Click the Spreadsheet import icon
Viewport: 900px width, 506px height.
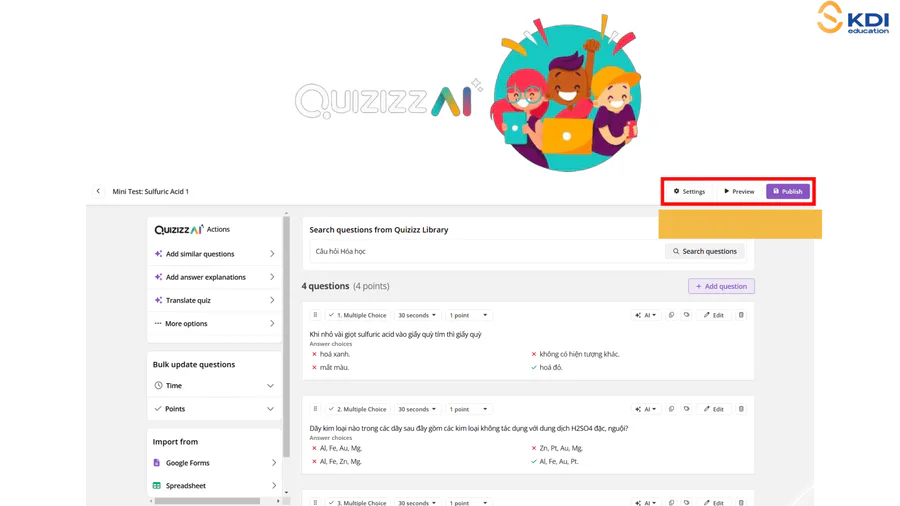pyautogui.click(x=157, y=486)
